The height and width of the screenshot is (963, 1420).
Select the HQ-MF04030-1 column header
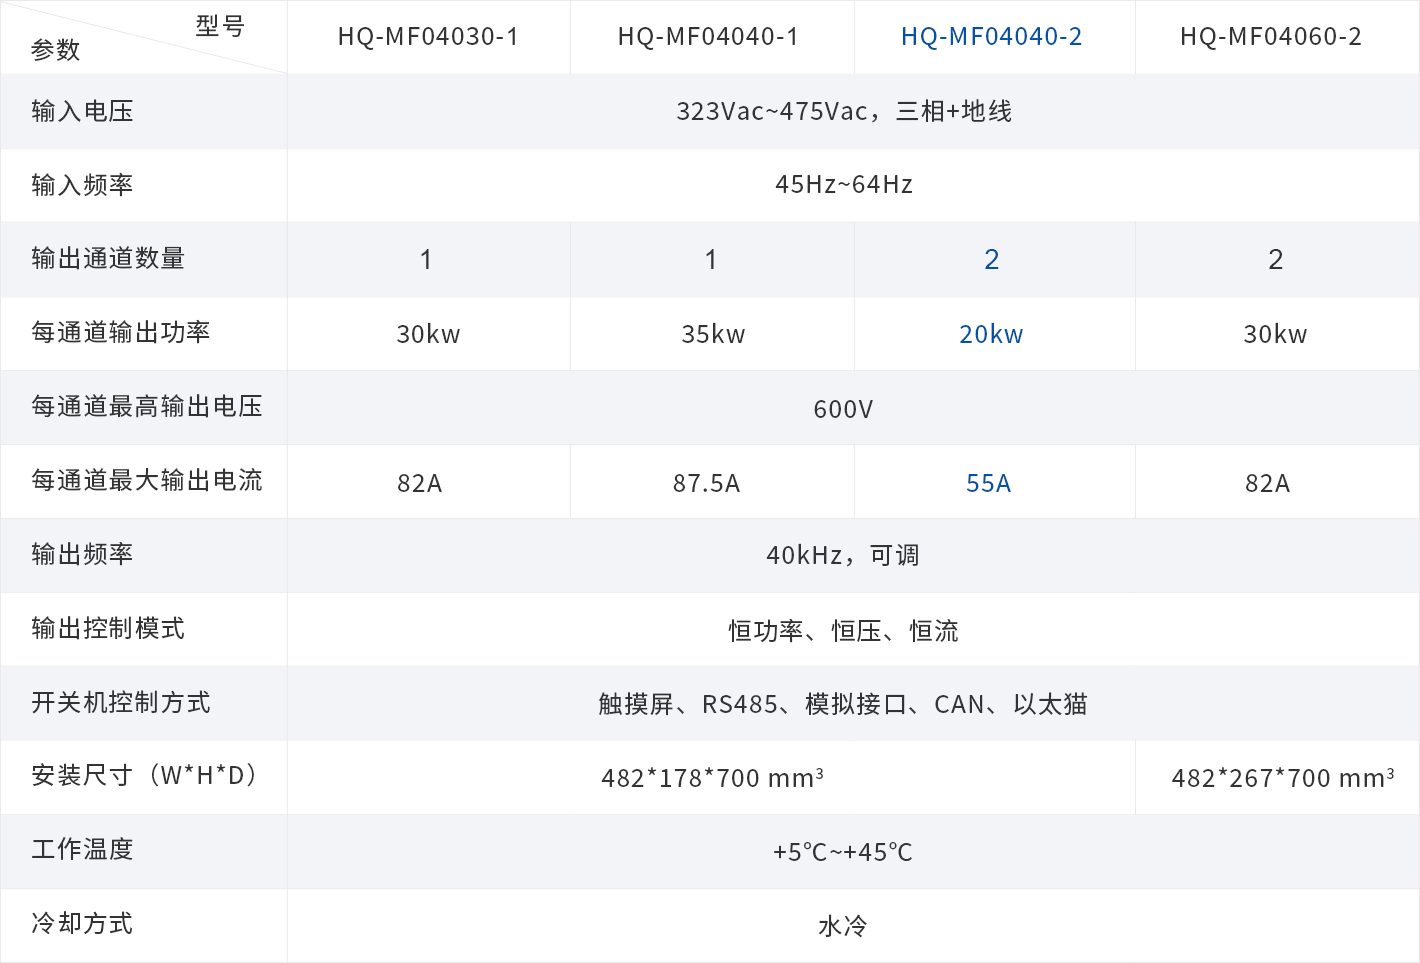click(428, 37)
